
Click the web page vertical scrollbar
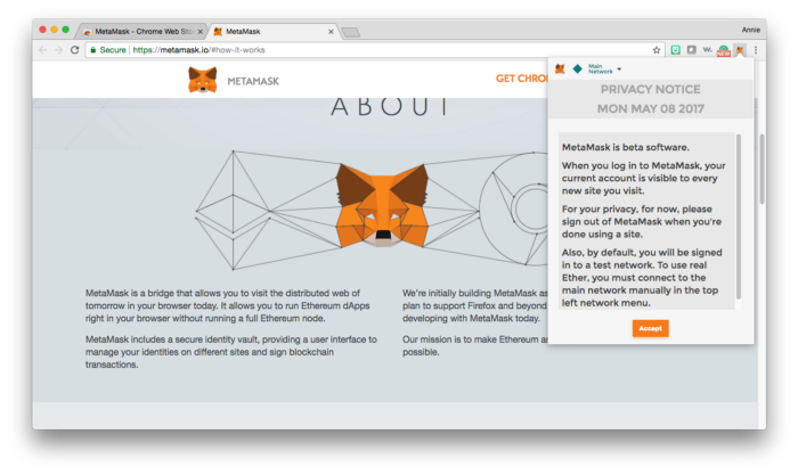(762, 169)
